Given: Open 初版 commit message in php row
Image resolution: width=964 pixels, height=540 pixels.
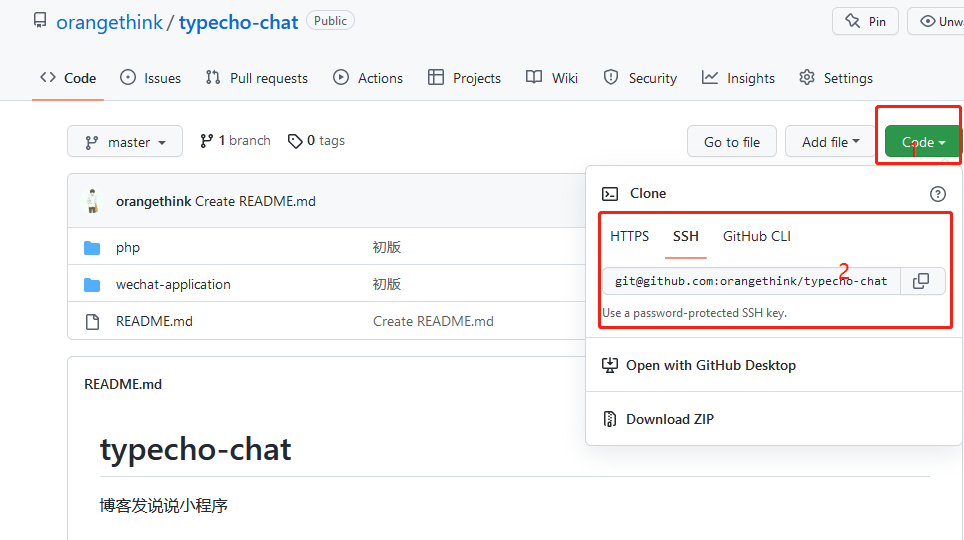Looking at the screenshot, I should coord(387,247).
